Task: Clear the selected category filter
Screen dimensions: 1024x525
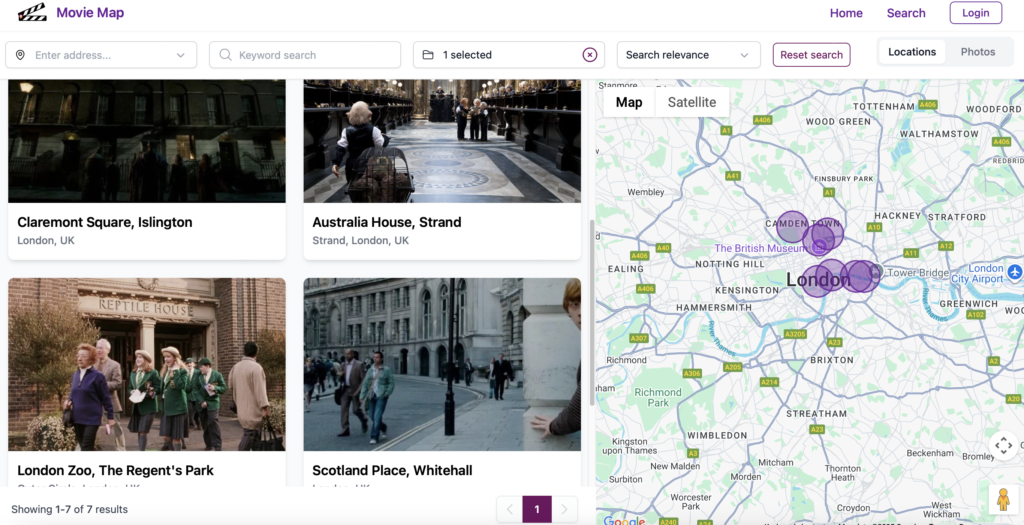Action: [590, 55]
